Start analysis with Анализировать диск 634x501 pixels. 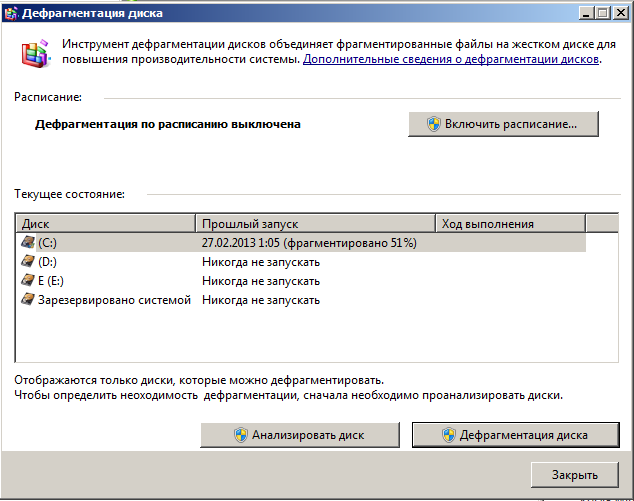coord(300,435)
